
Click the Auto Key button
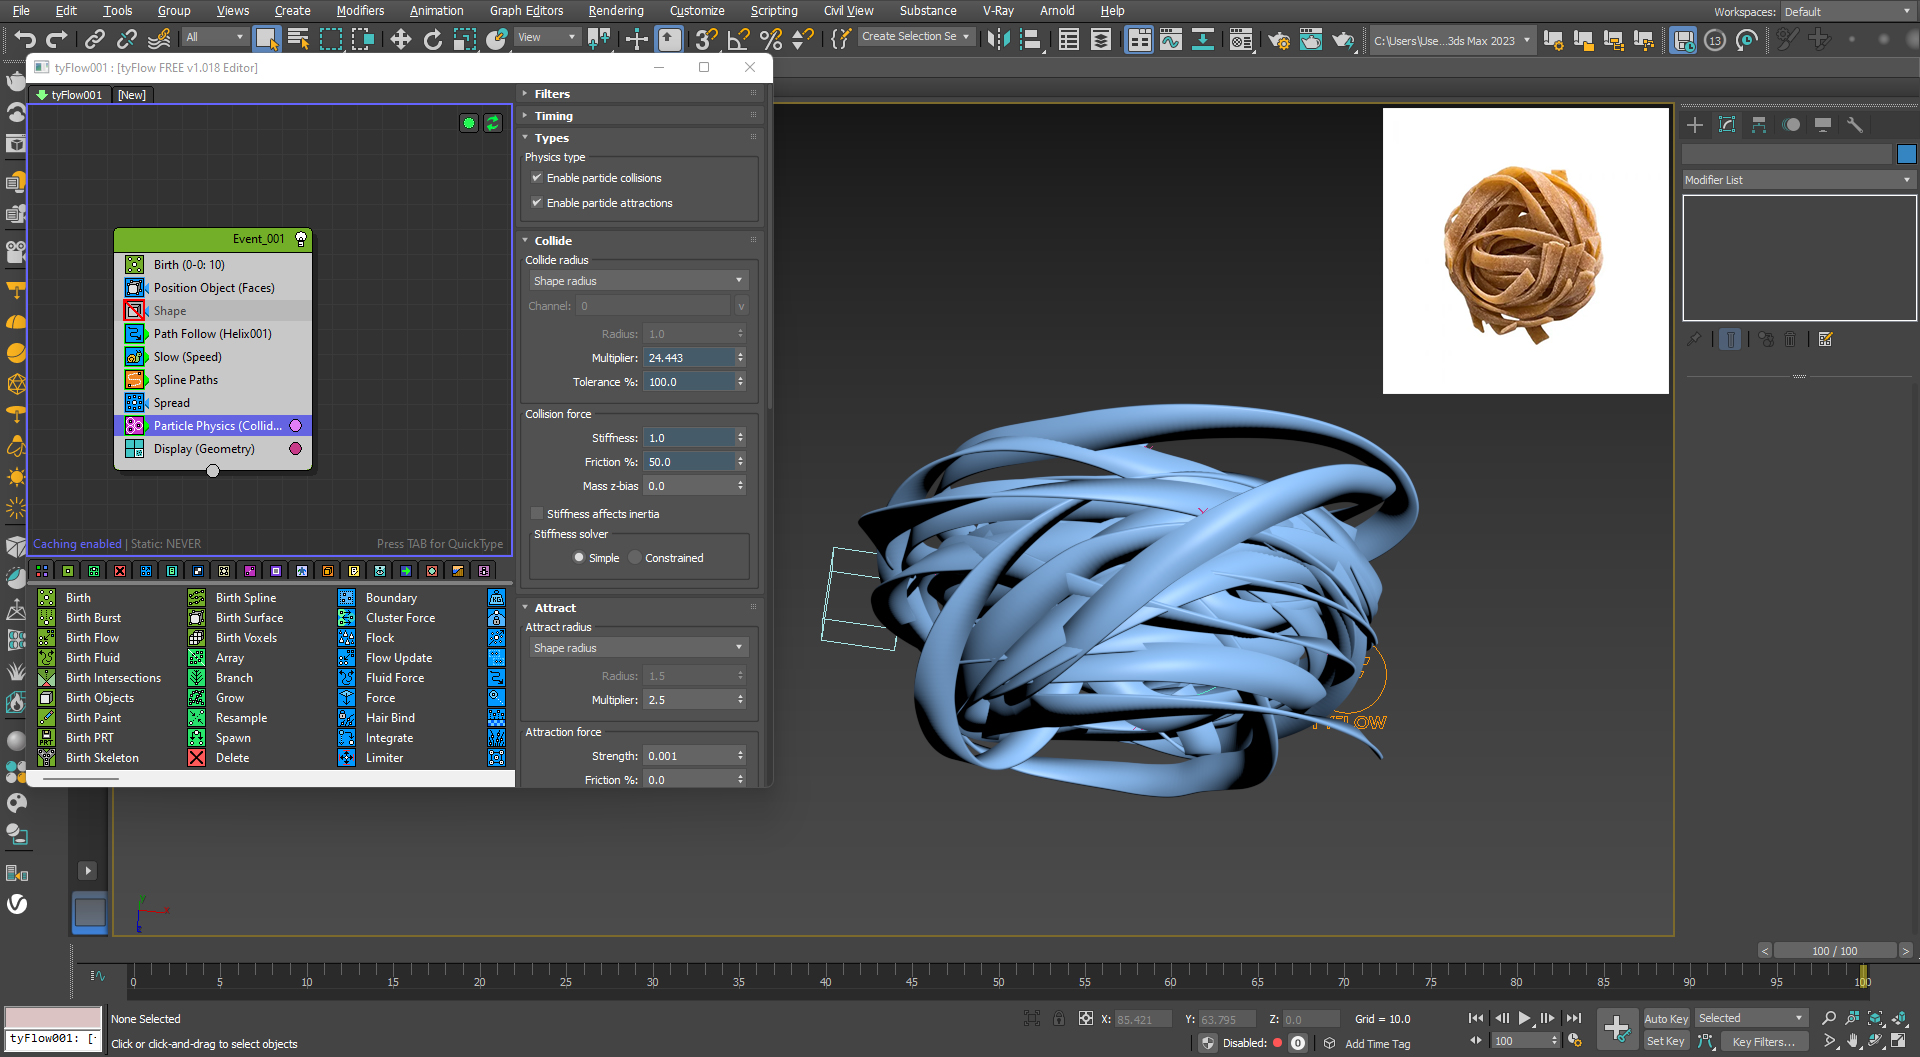pyautogui.click(x=1665, y=1019)
